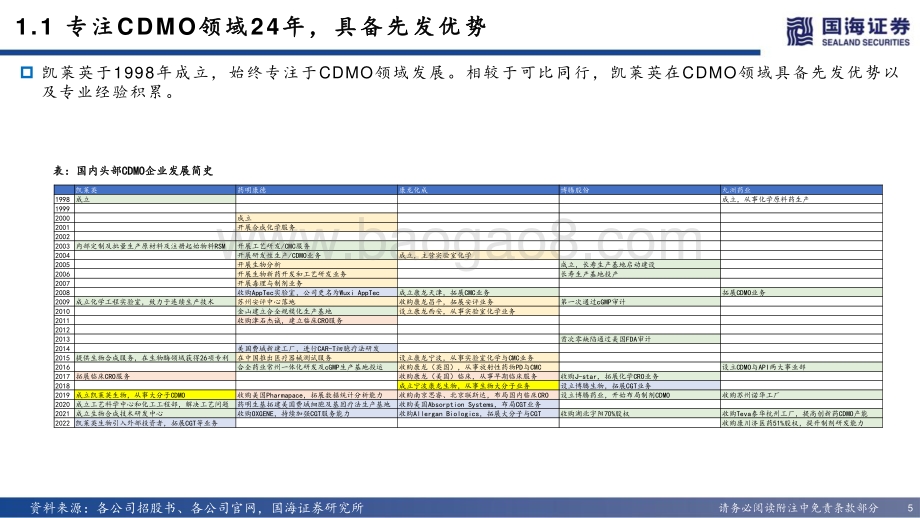Click the cell 内部定制及批量生产原材料及注册起始物料RSM

click(155, 246)
